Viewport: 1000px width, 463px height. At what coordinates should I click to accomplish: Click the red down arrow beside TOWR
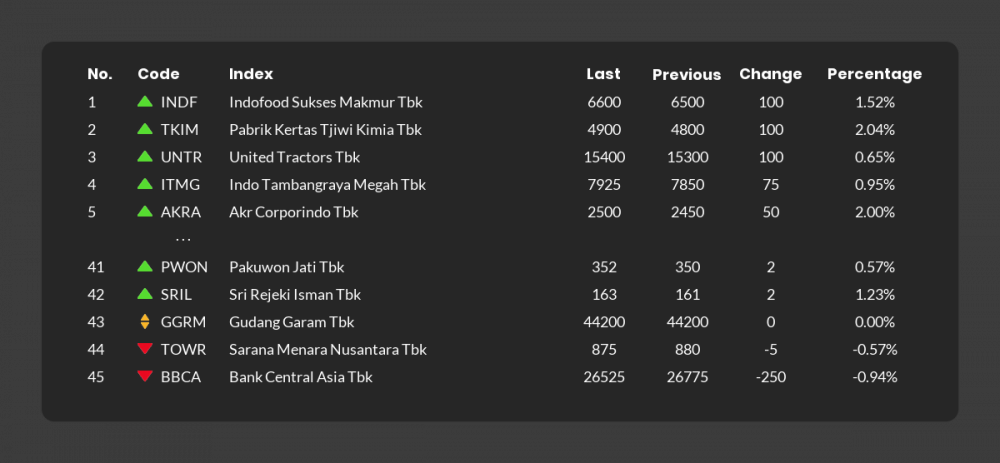(145, 349)
